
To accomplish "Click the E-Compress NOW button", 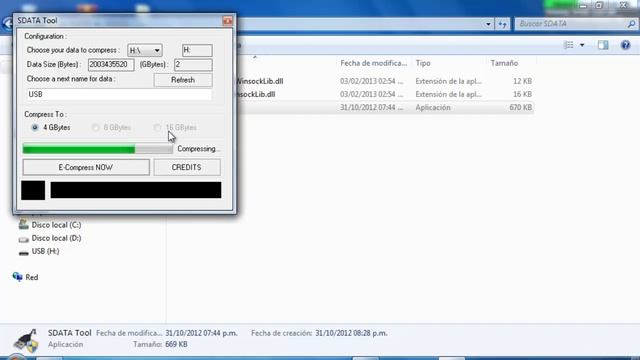I will tap(86, 167).
